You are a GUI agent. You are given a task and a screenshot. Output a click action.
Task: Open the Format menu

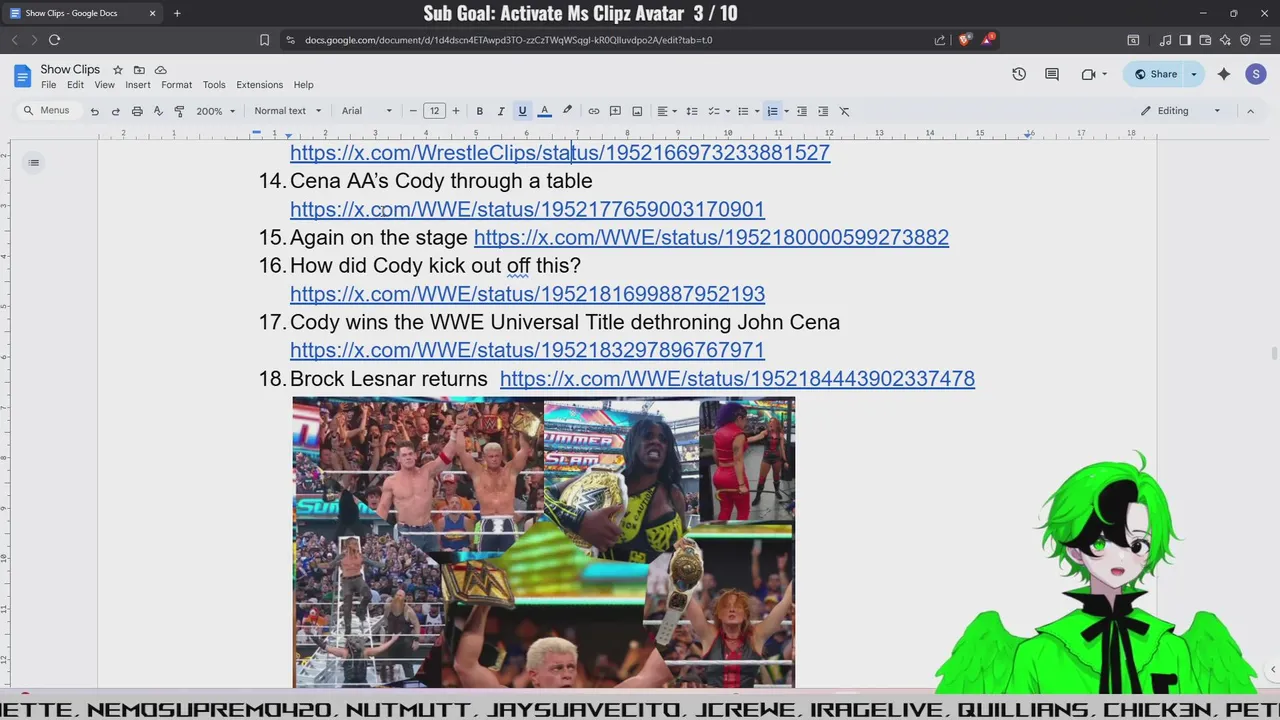176,85
